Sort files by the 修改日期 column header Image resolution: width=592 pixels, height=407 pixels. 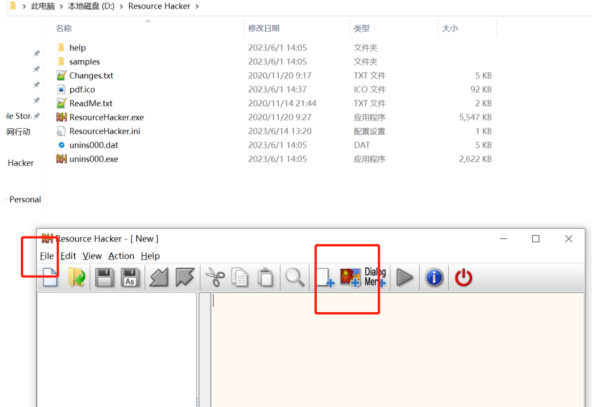point(264,28)
